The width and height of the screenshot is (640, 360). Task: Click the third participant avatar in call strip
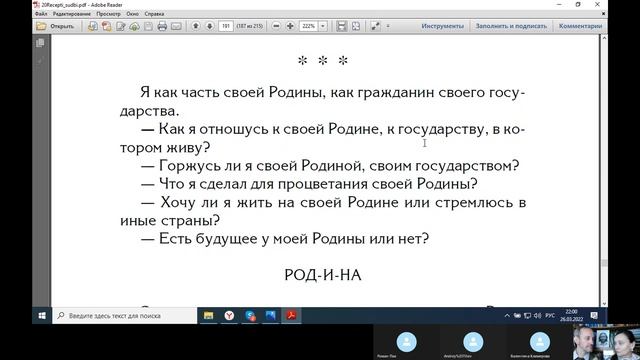(540, 342)
